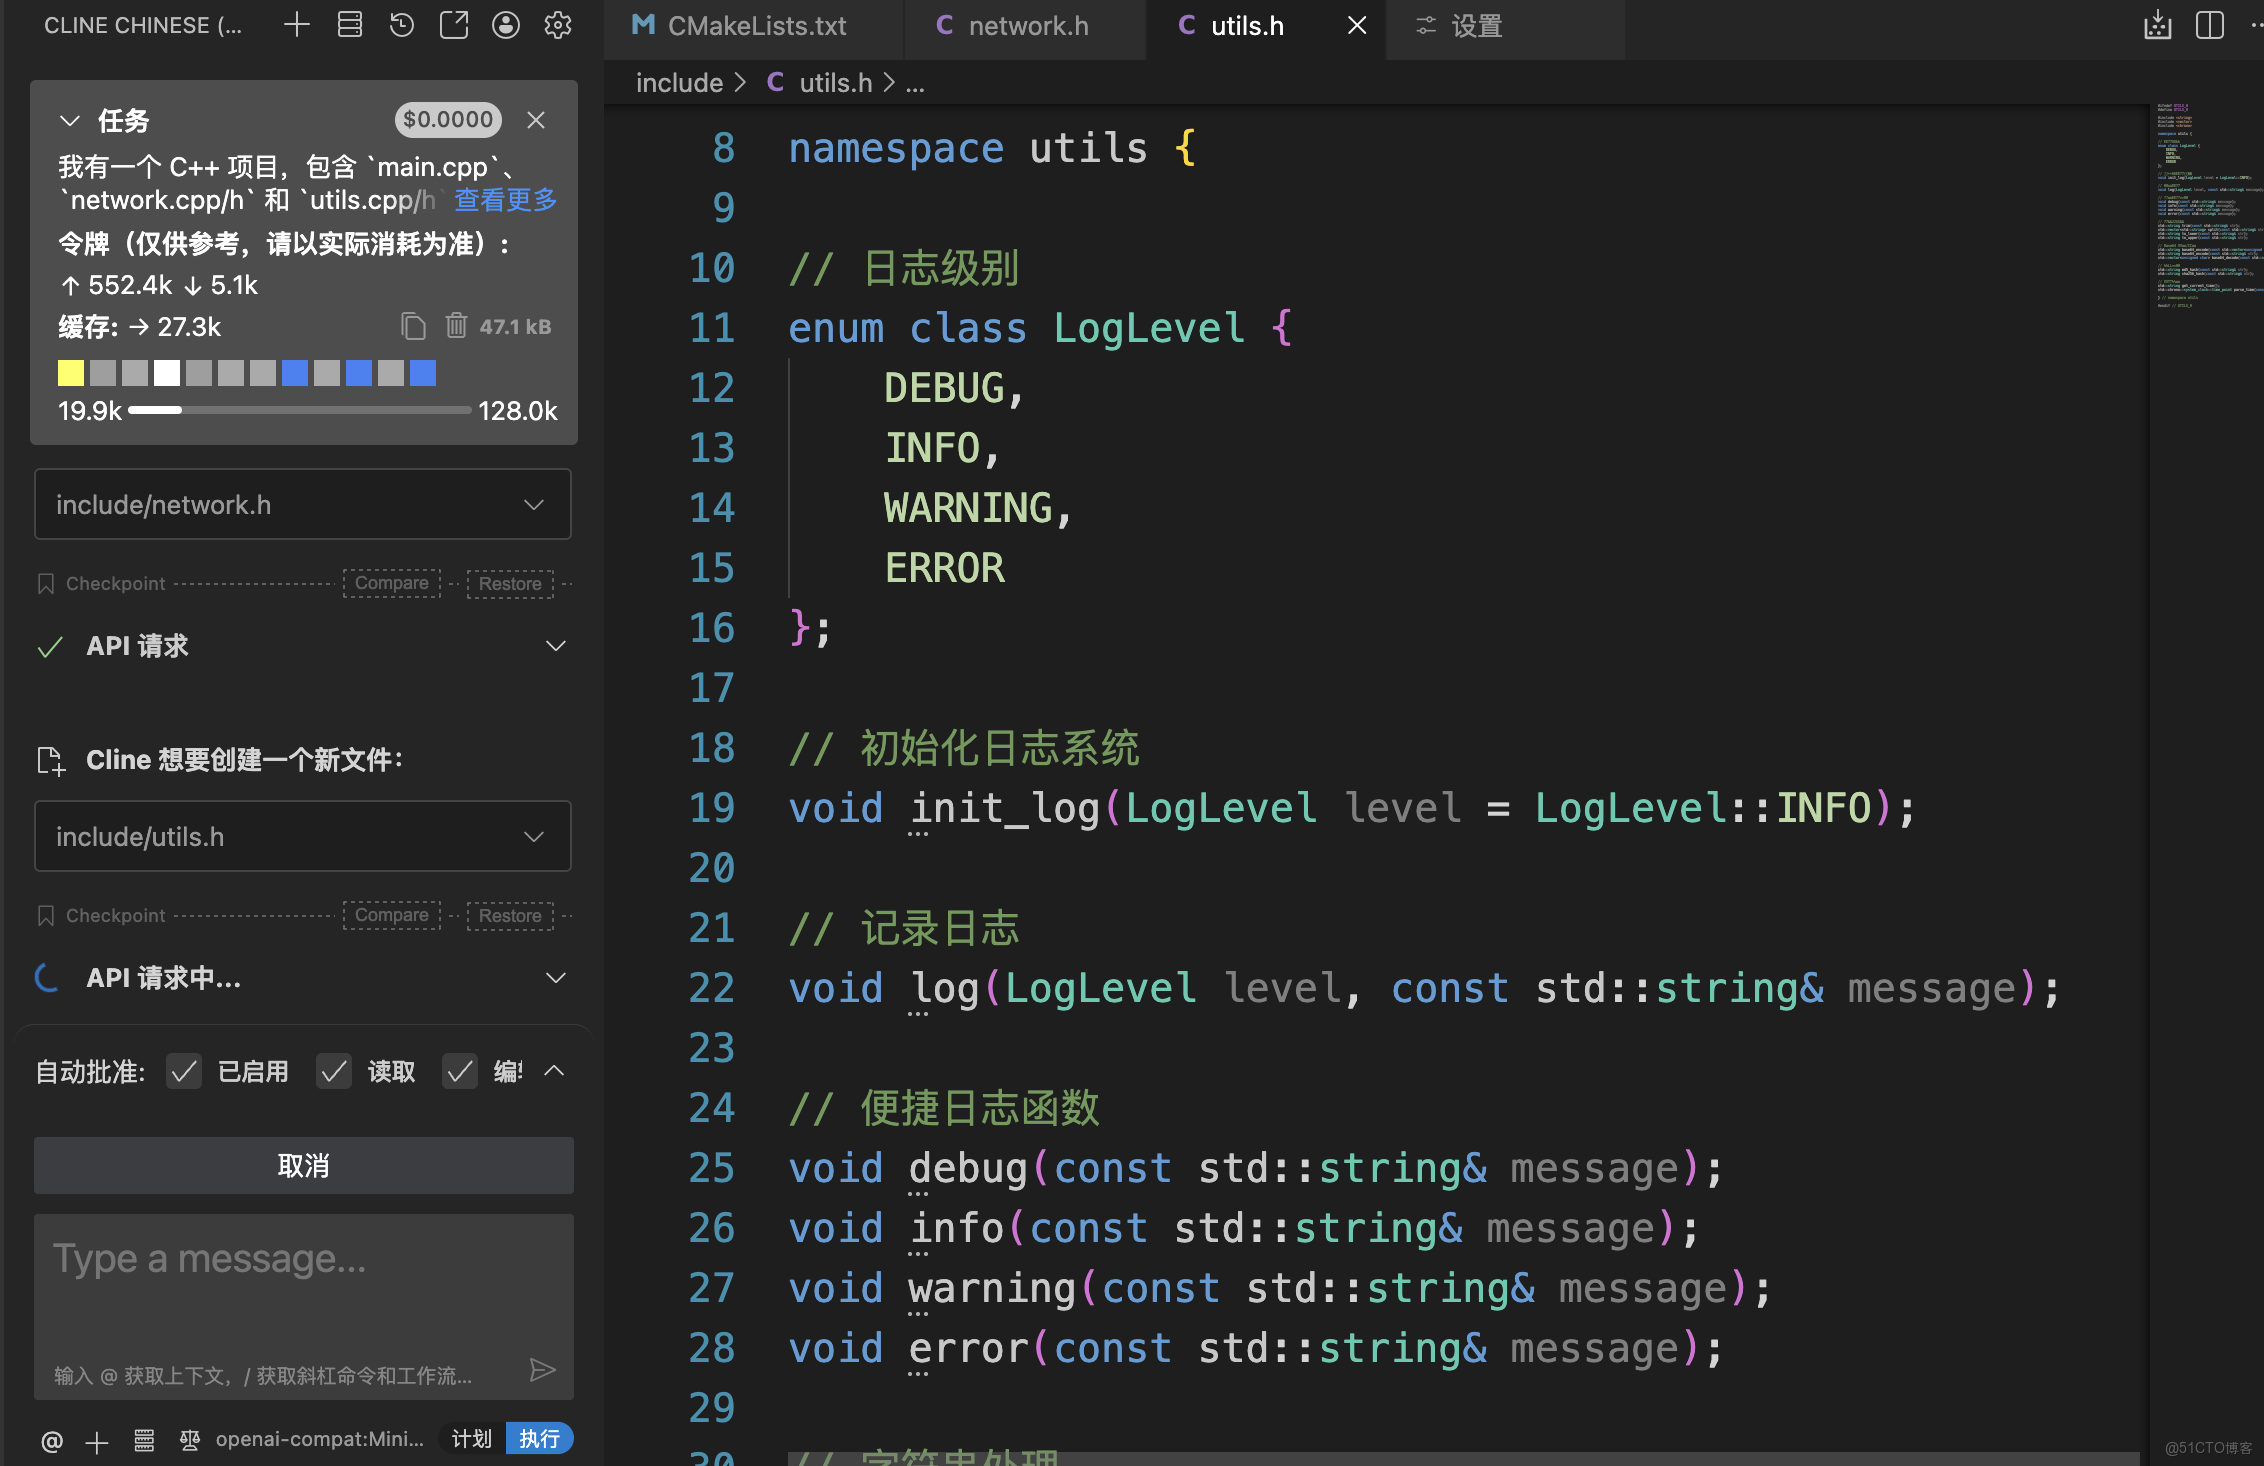This screenshot has height=1466, width=2264.
Task: Click the 取消 cancel button
Action: coord(303,1165)
